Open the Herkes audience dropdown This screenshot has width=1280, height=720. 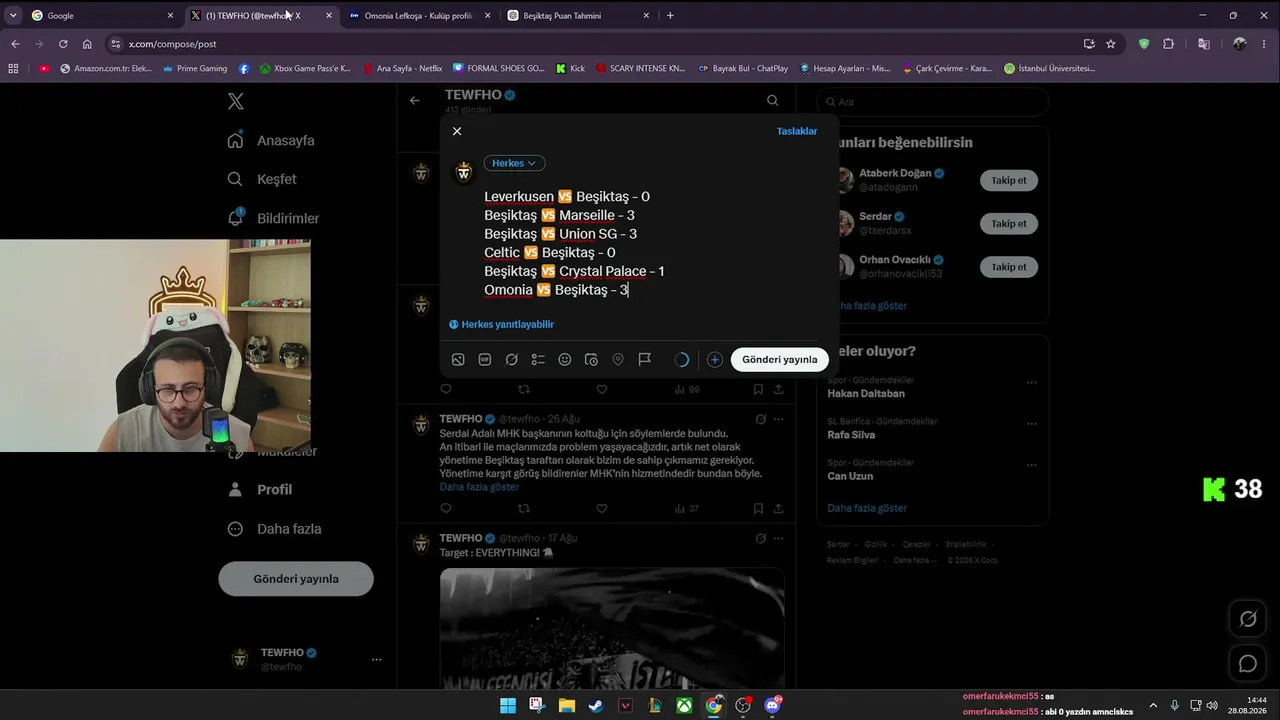point(514,163)
